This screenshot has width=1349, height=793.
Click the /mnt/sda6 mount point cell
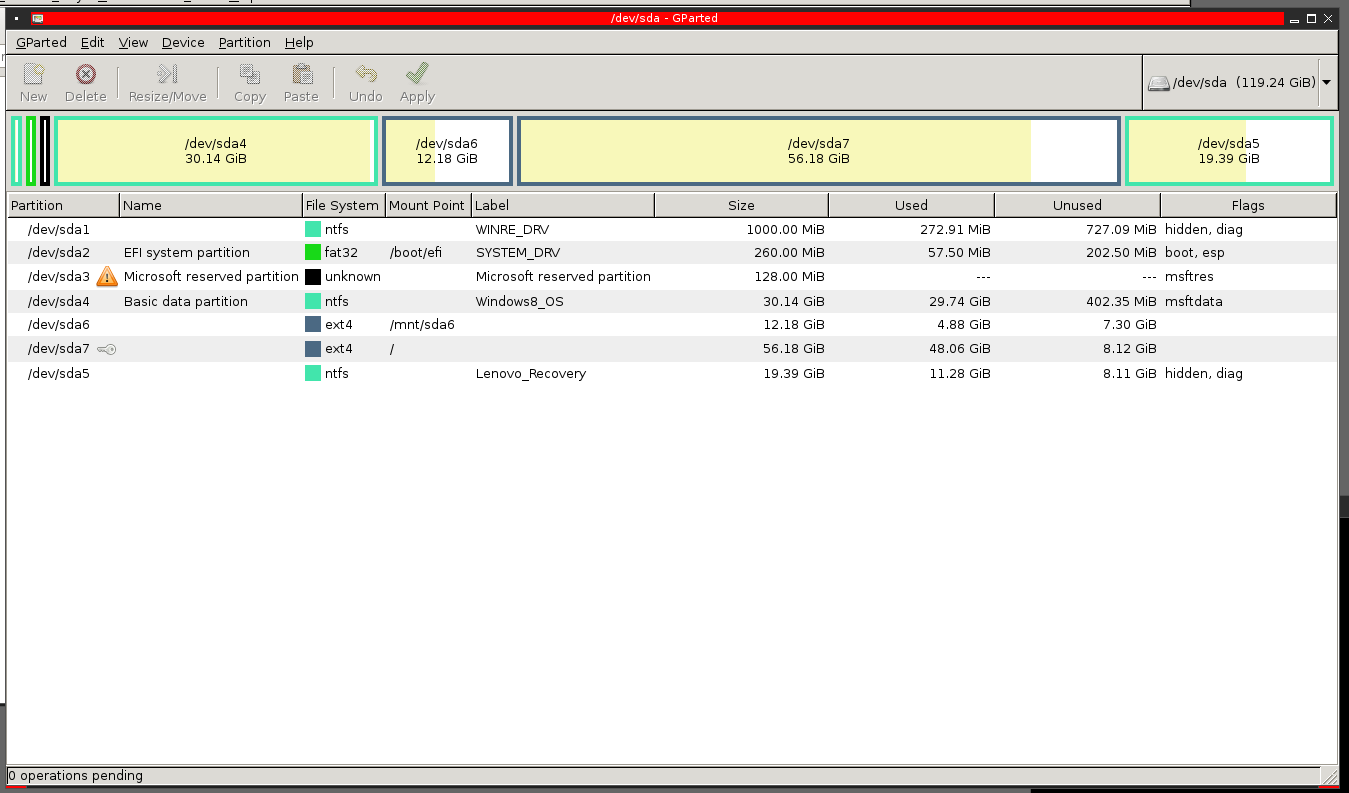pos(422,325)
